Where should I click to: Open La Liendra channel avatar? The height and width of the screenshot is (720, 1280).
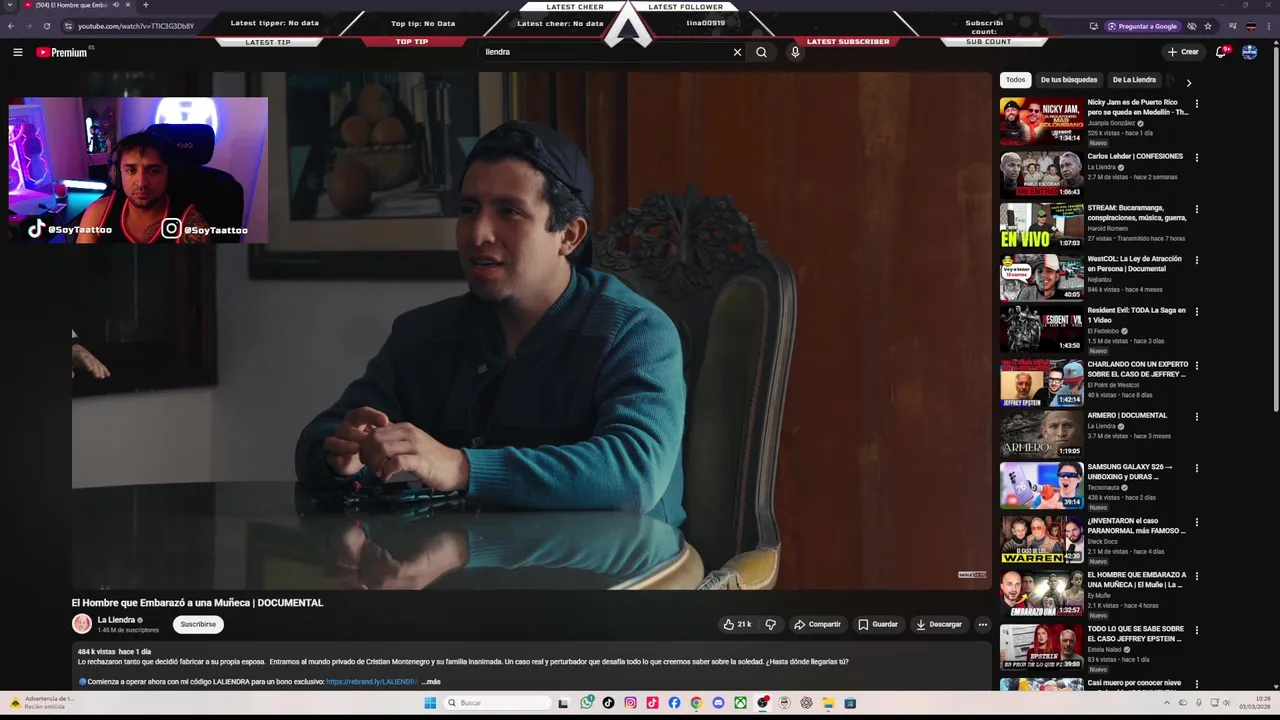[82, 624]
